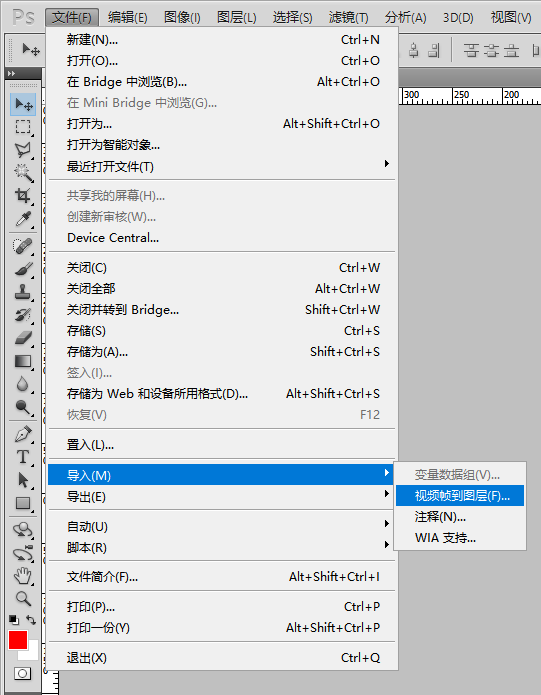The image size is (541, 695).
Task: Choose 打印一份(Y) menu item
Action: [x=222, y=628]
